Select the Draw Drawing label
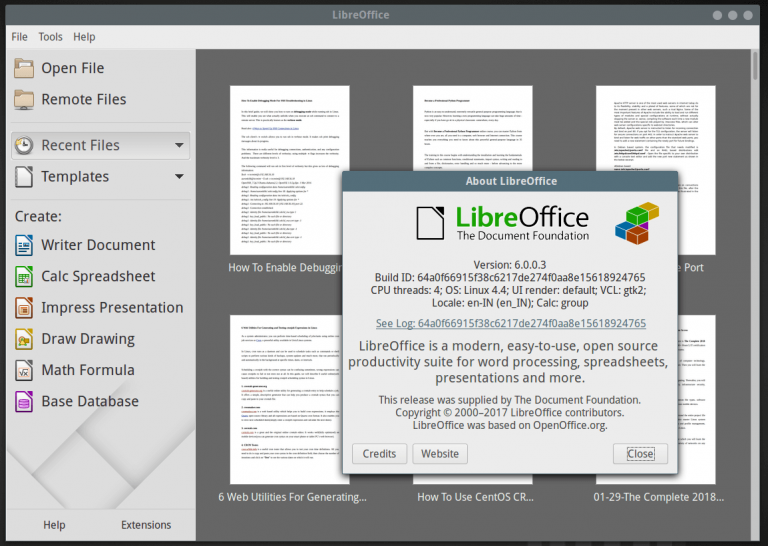The width and height of the screenshot is (768, 546). [x=88, y=339]
